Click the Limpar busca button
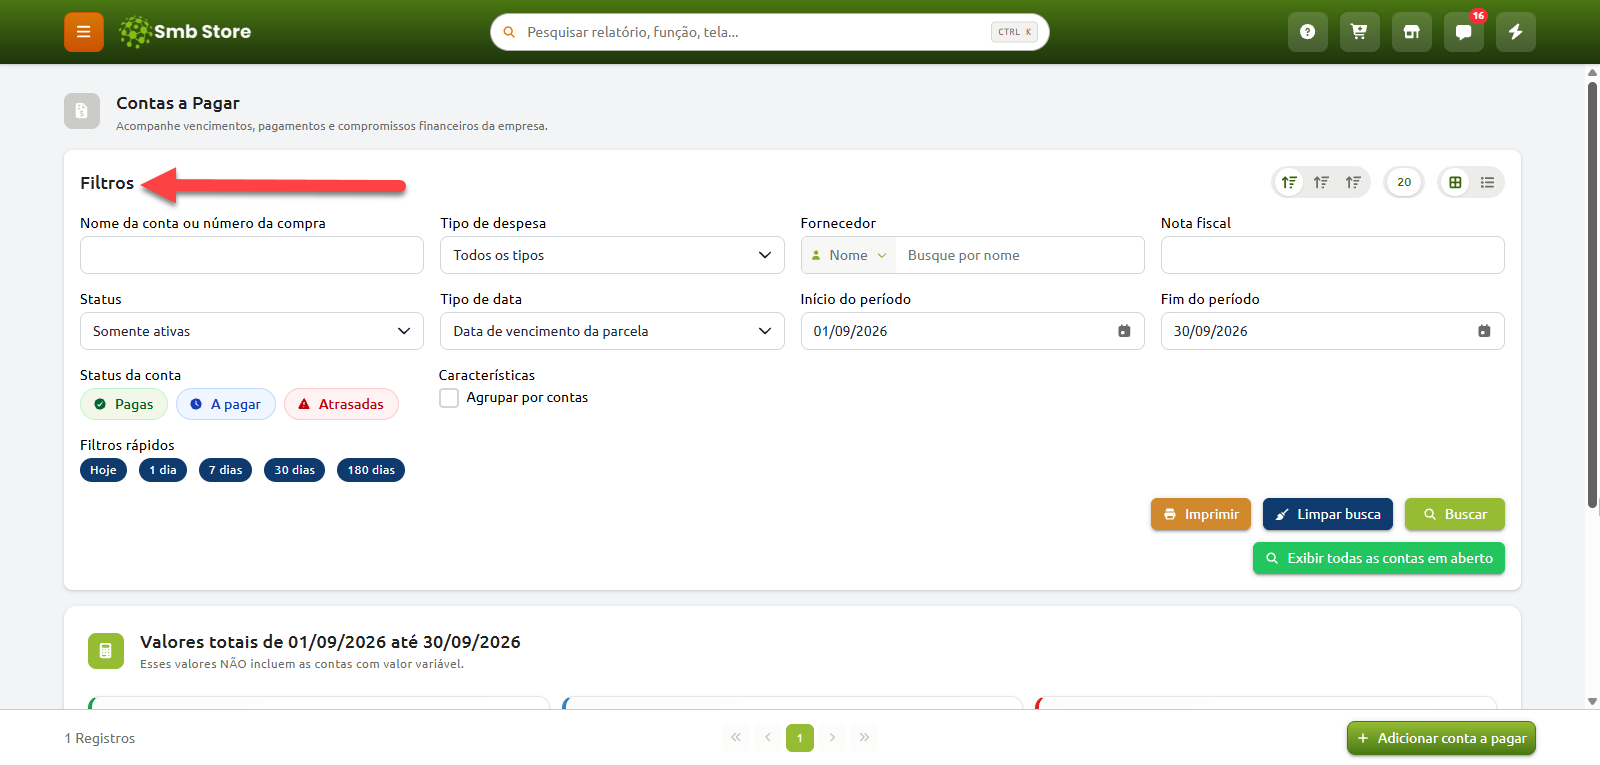This screenshot has height=765, width=1600. coord(1328,514)
